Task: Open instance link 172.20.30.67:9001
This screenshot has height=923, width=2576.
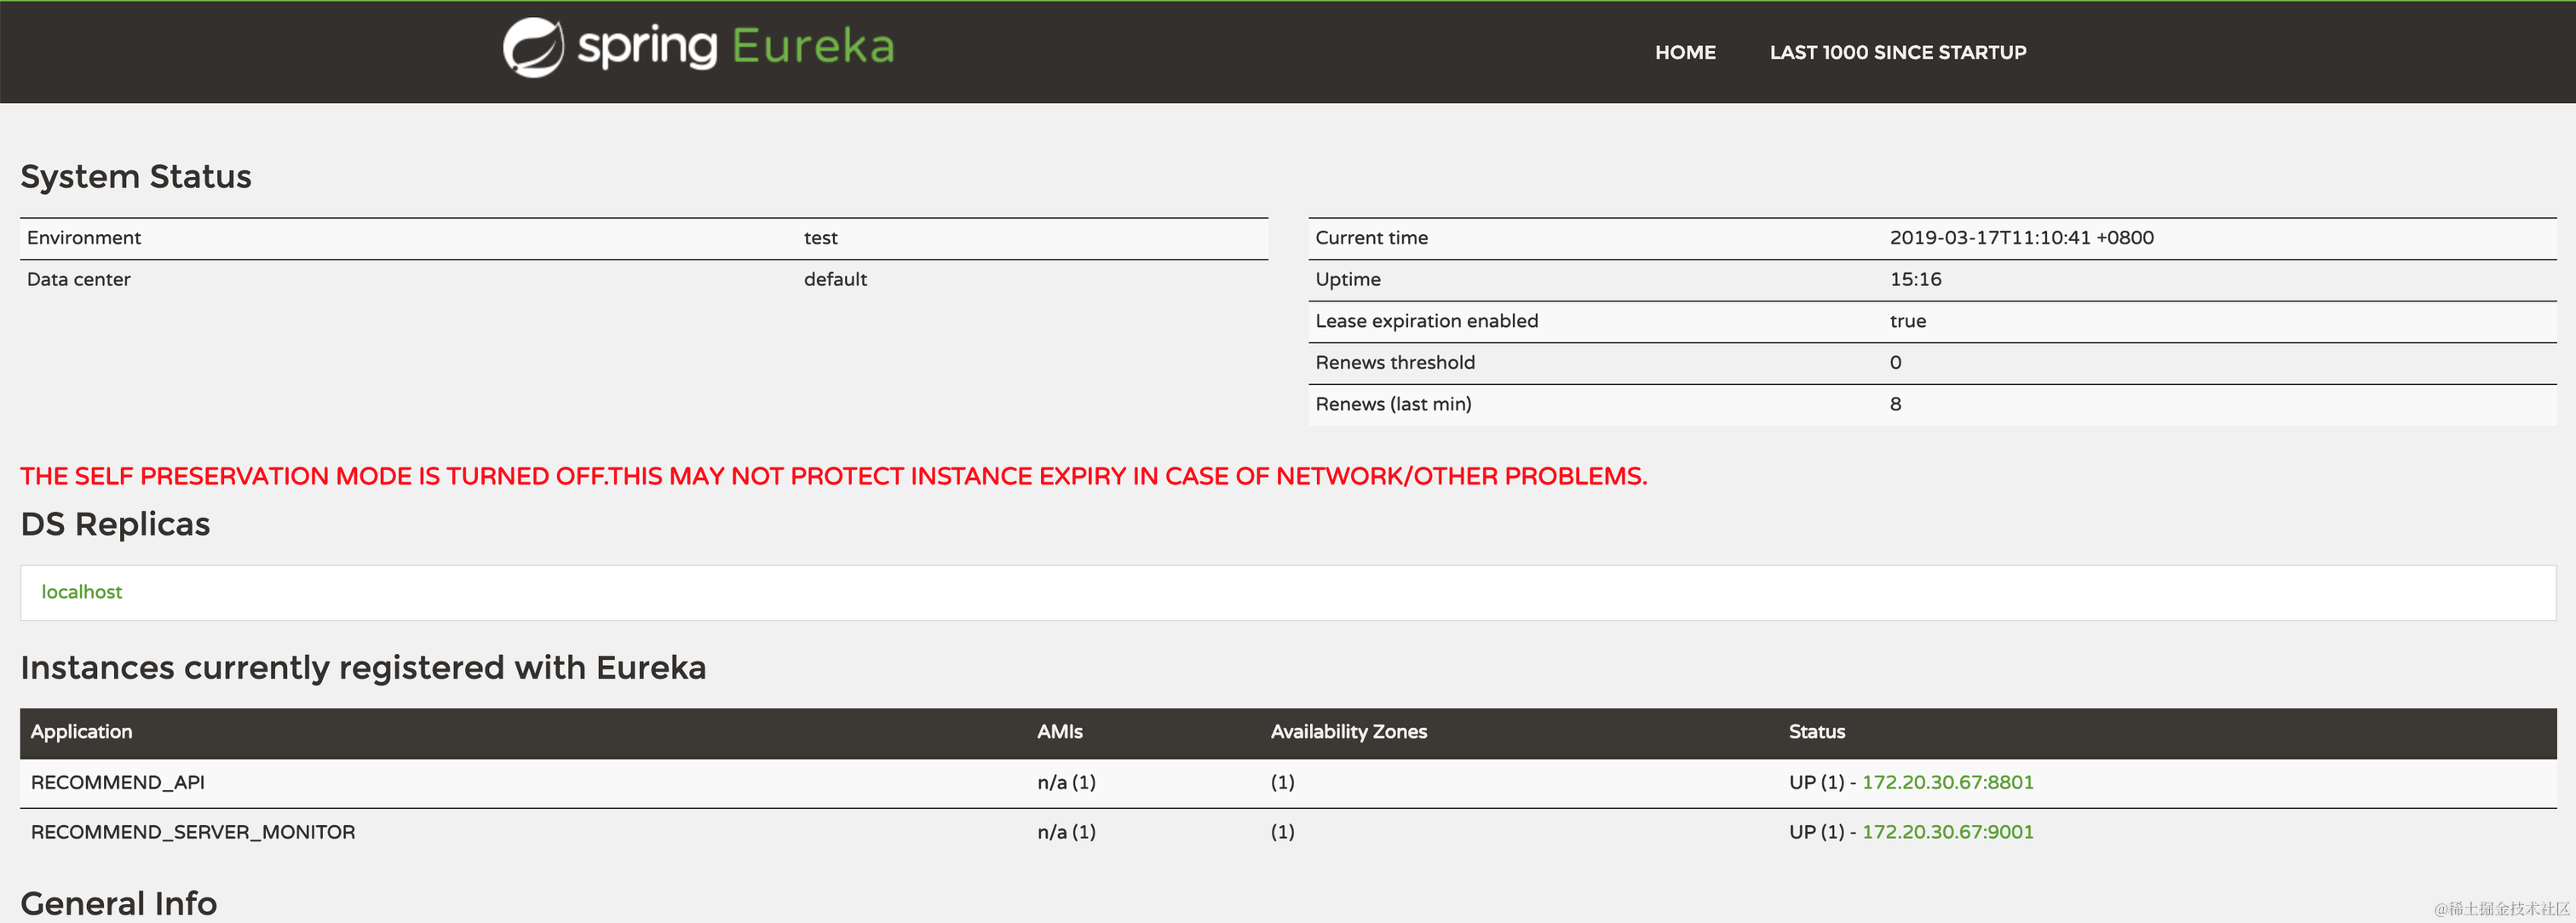Action: point(1947,832)
